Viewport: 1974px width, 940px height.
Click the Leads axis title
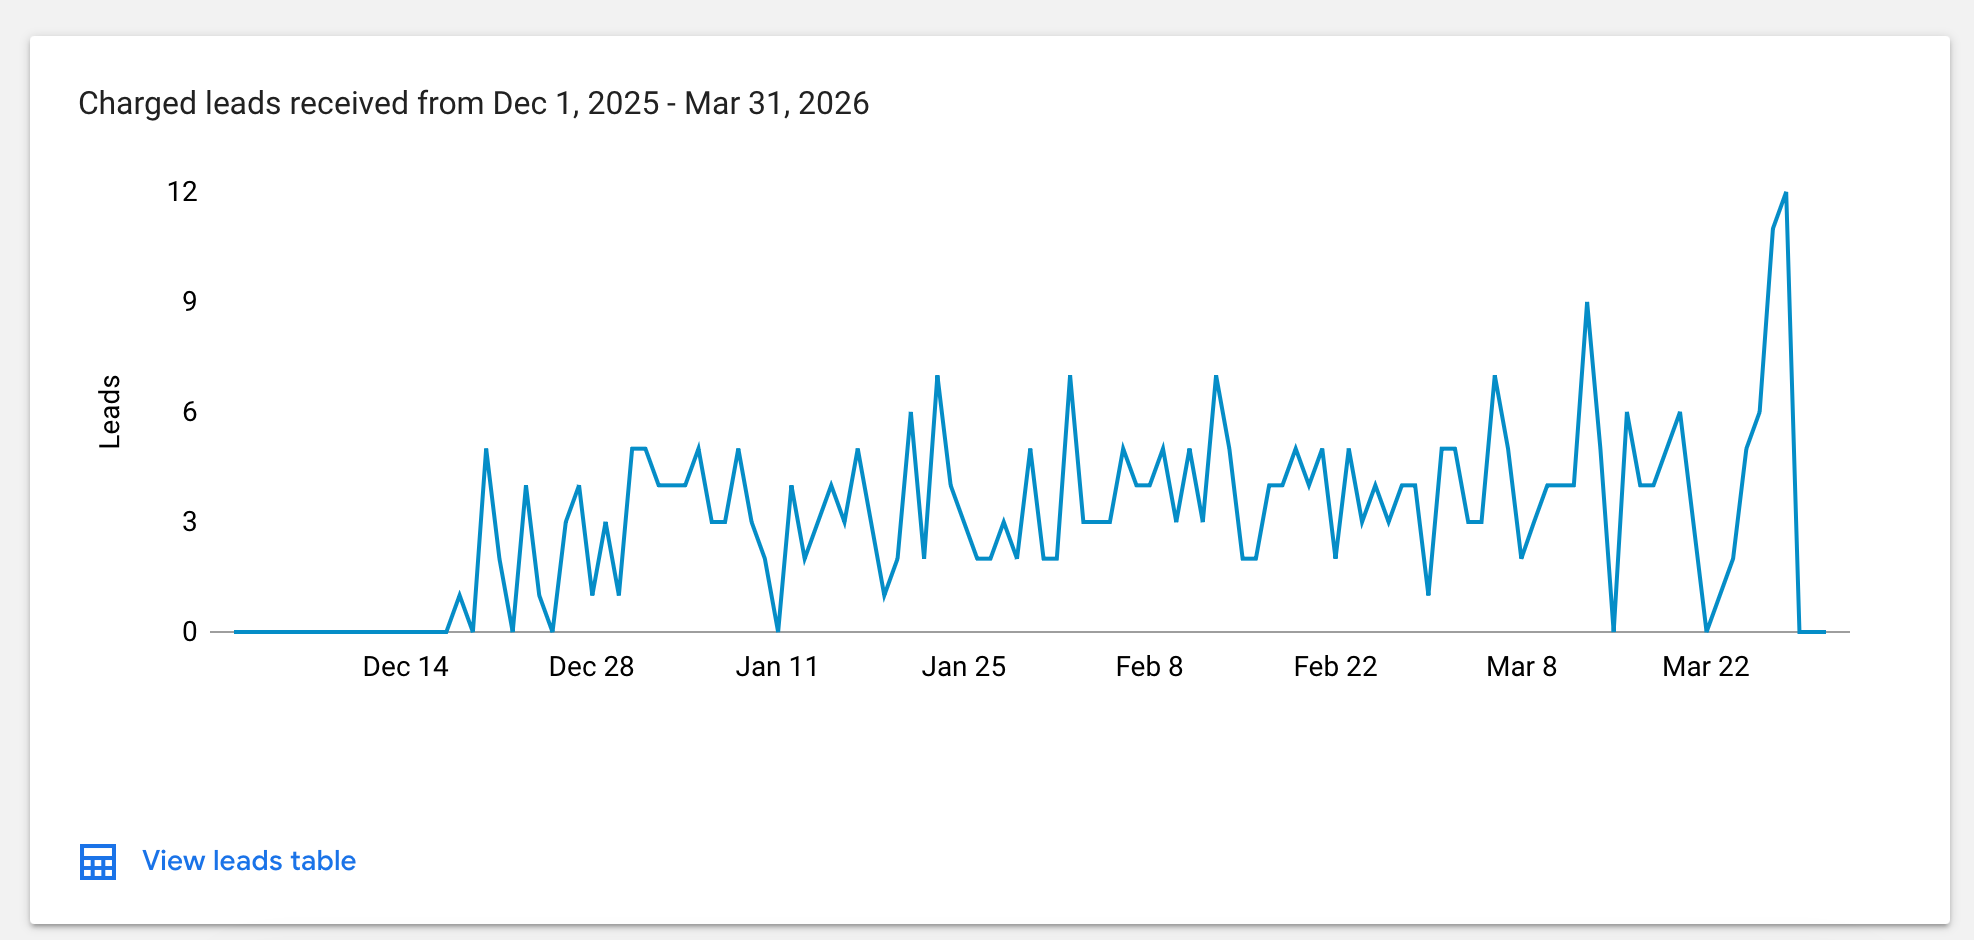point(110,413)
